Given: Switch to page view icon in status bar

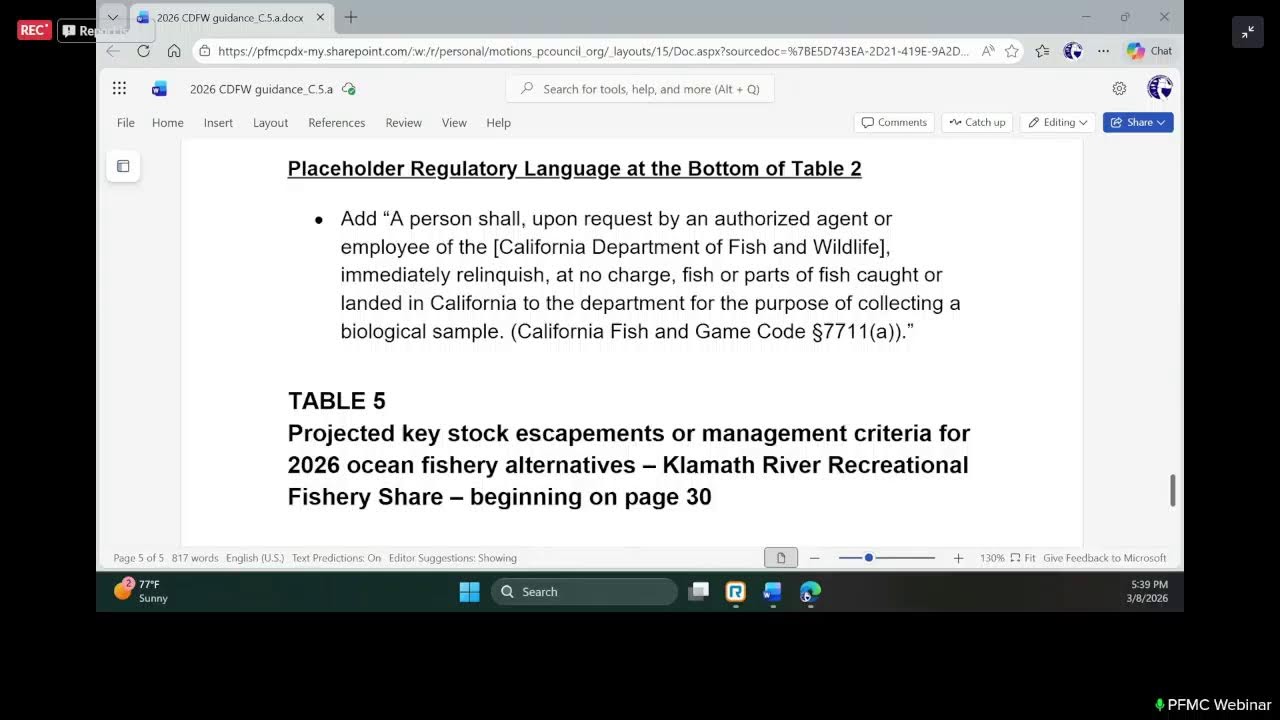Looking at the screenshot, I should click(x=781, y=558).
